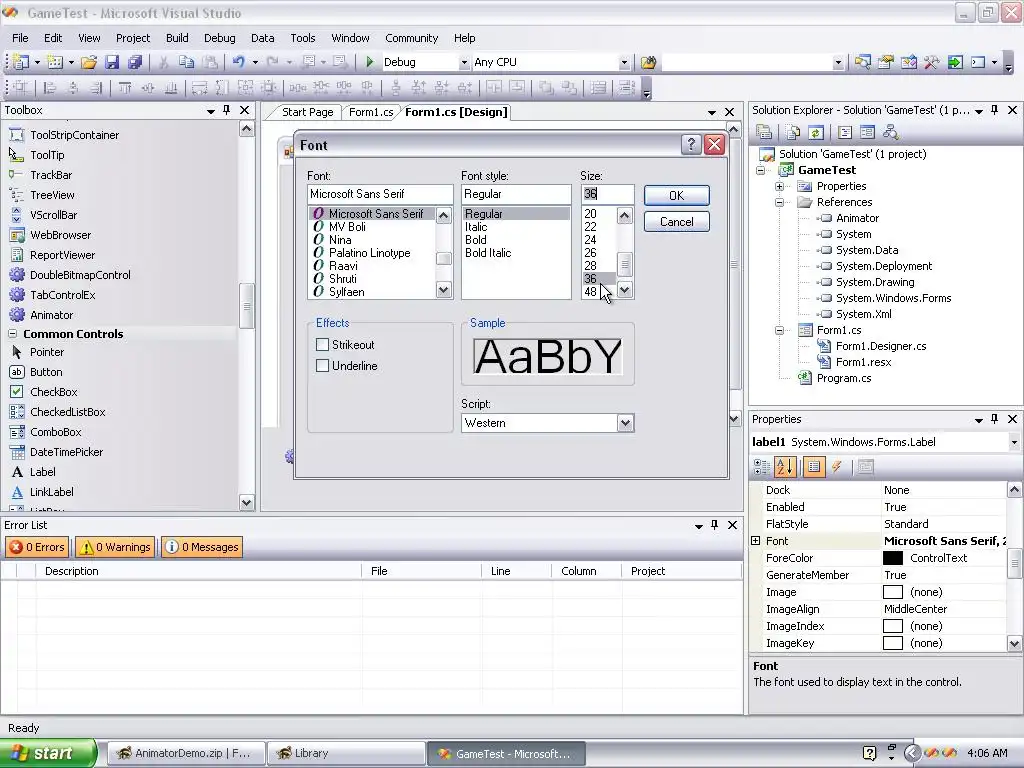Choose the LinkLabel control in Toolbox

point(52,492)
